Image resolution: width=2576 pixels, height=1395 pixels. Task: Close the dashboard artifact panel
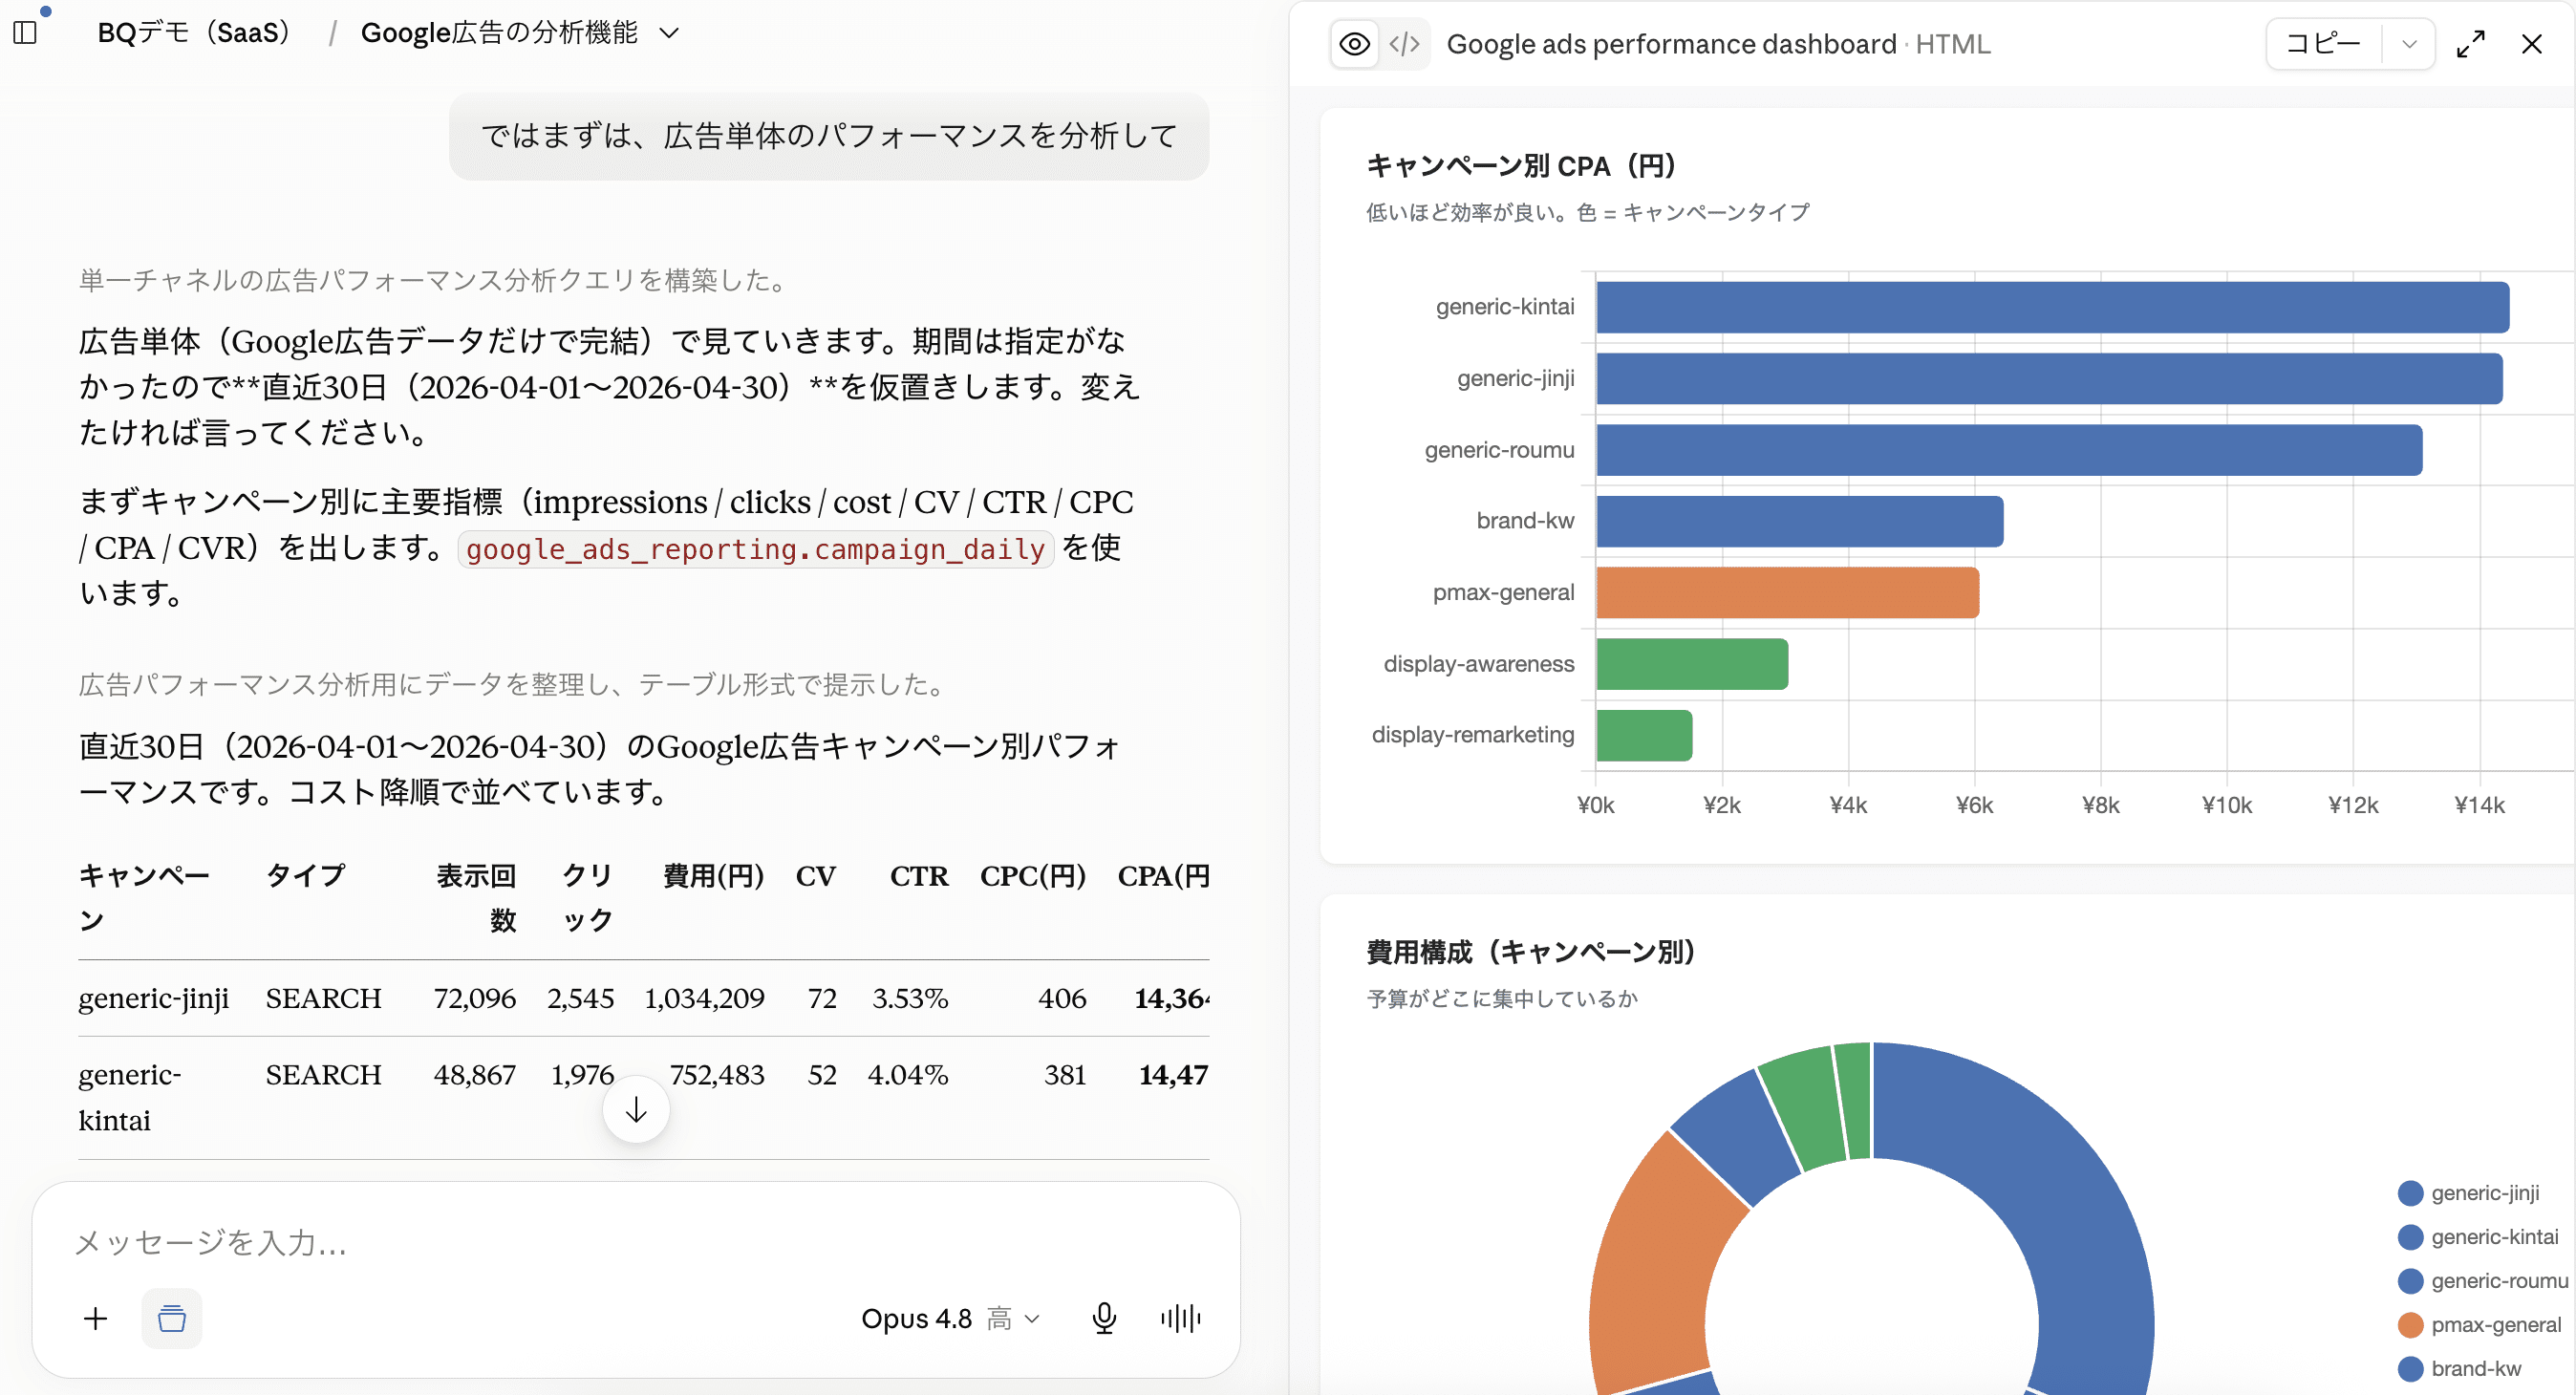point(2531,44)
